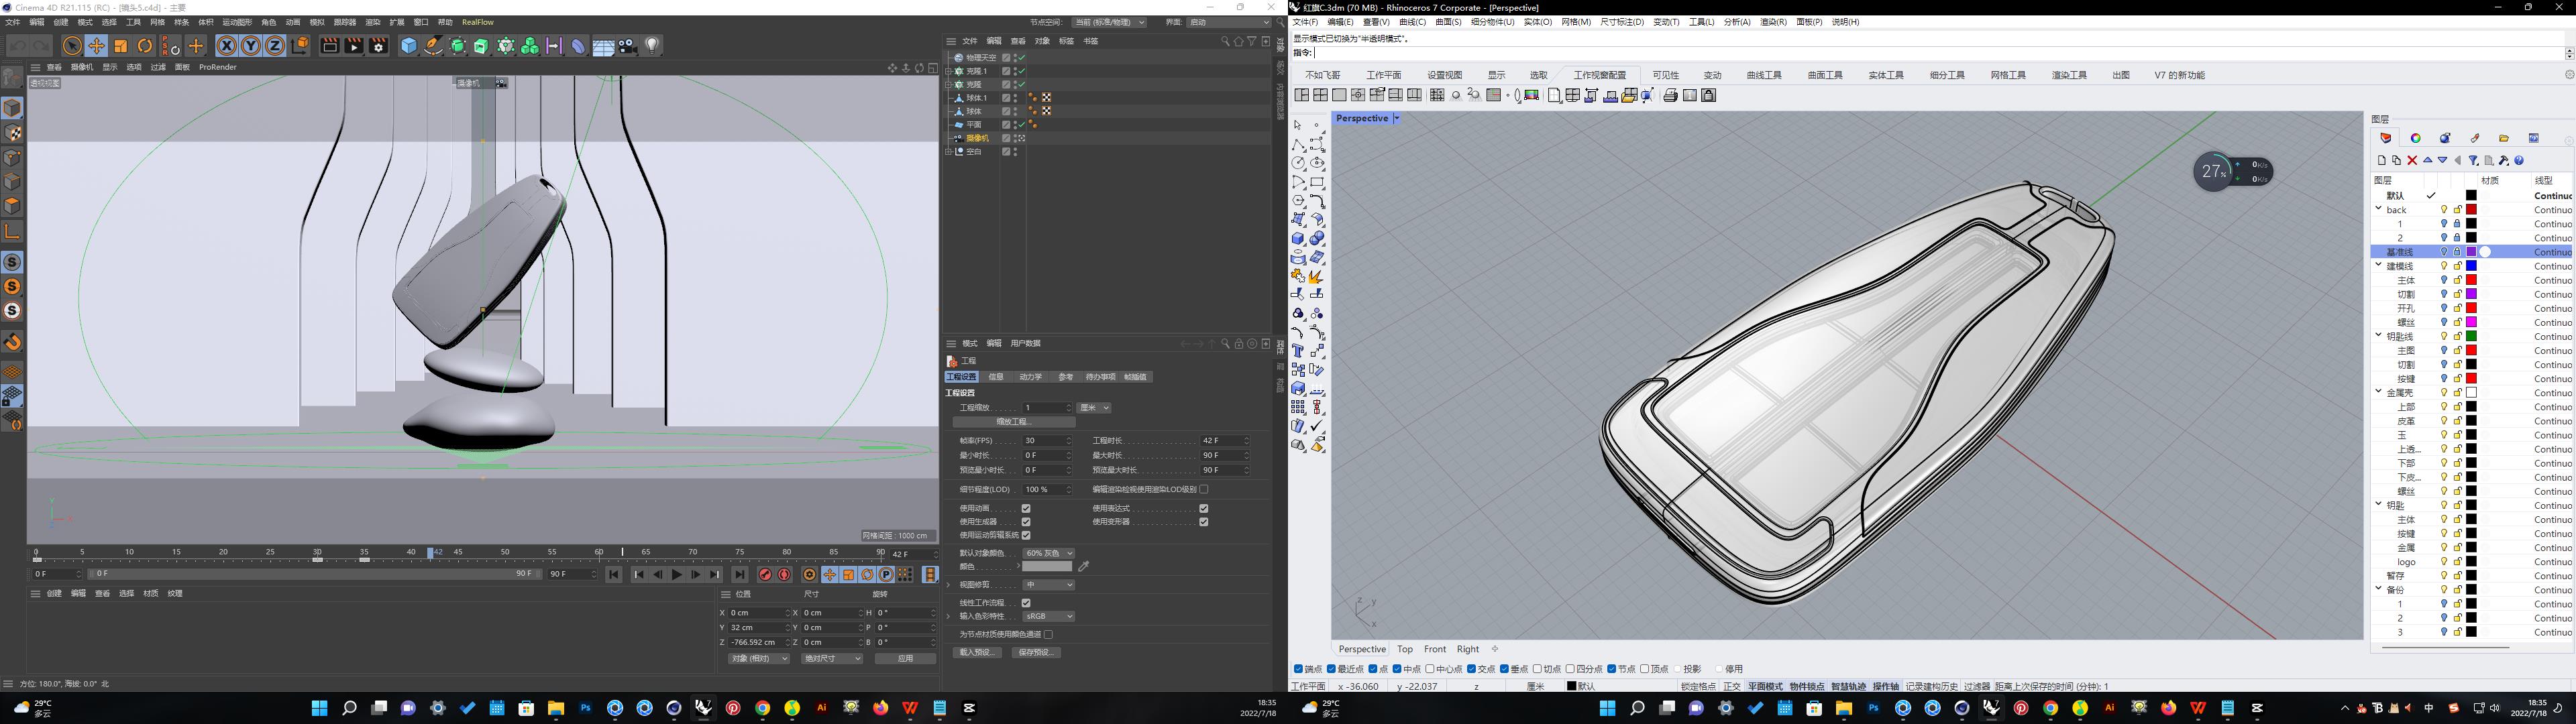Image resolution: width=2576 pixels, height=724 pixels.
Task: Click Rhino print icon in toolbar
Action: 1670,96
